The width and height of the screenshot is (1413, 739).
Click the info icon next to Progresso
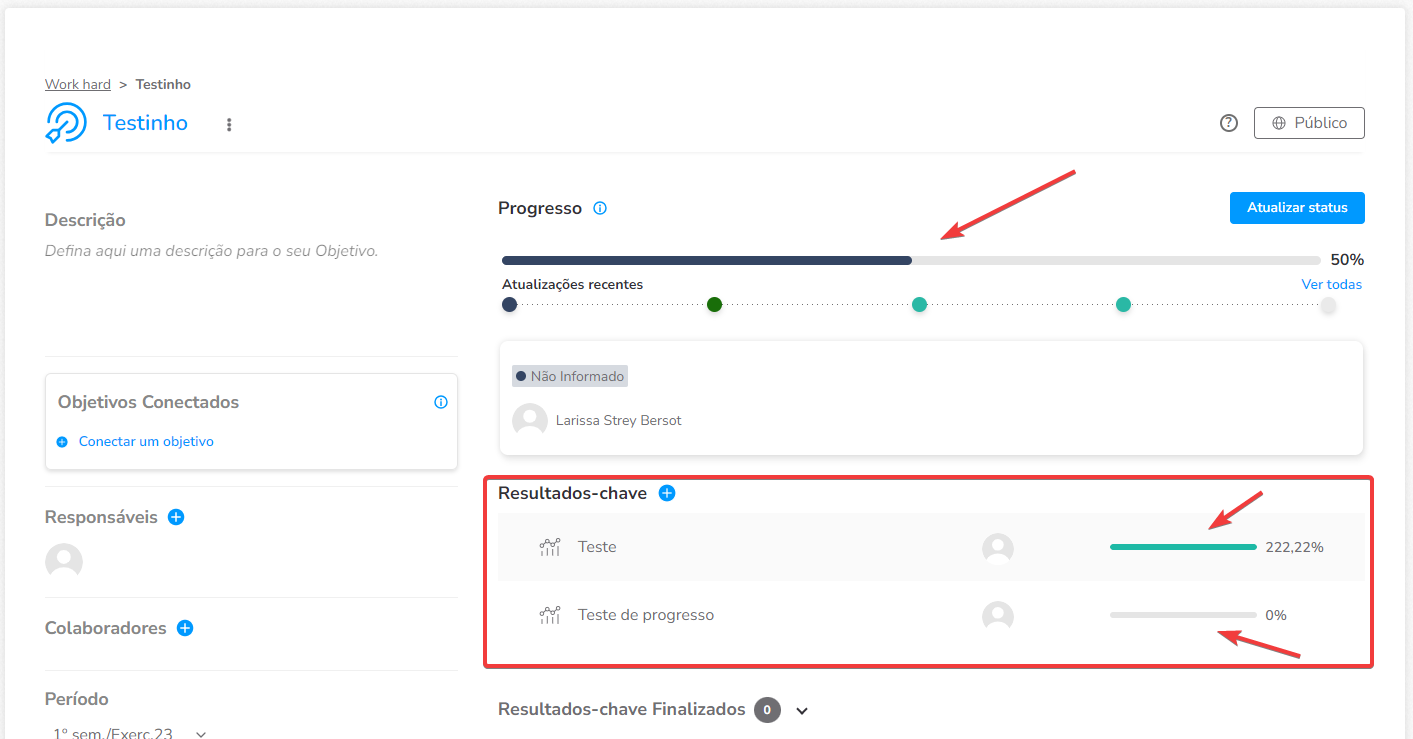(x=600, y=208)
